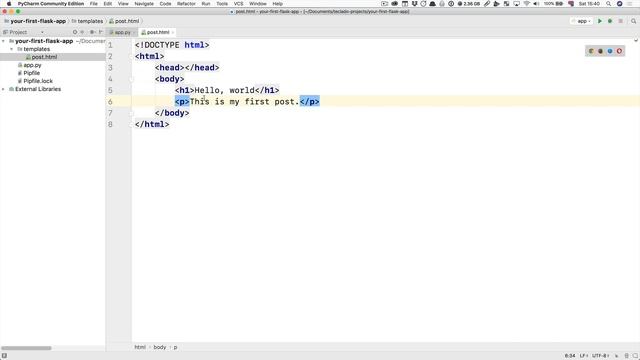Screen dimensions: 640x360
Task: Click scroll-from-source target icon in Project panel
Action: tap(75, 32)
